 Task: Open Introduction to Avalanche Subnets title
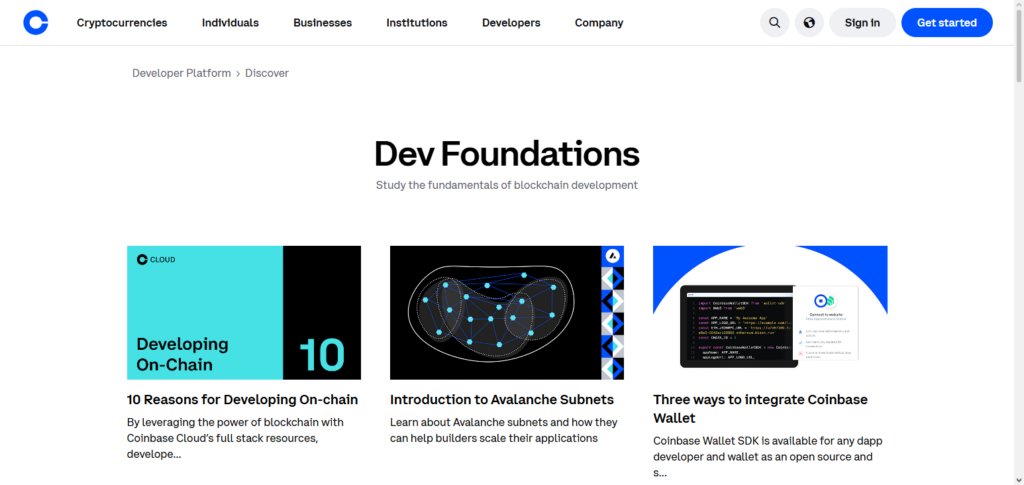tap(502, 399)
